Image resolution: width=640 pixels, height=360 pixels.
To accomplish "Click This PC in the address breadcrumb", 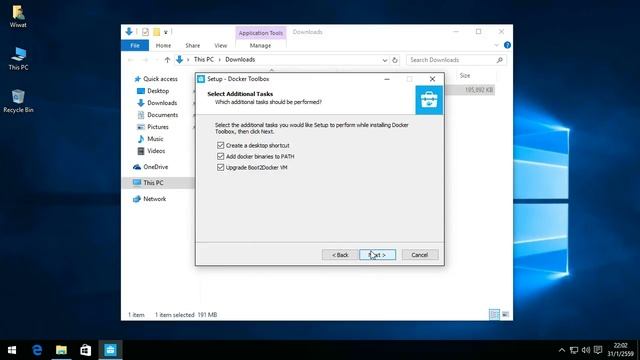I will click(204, 60).
